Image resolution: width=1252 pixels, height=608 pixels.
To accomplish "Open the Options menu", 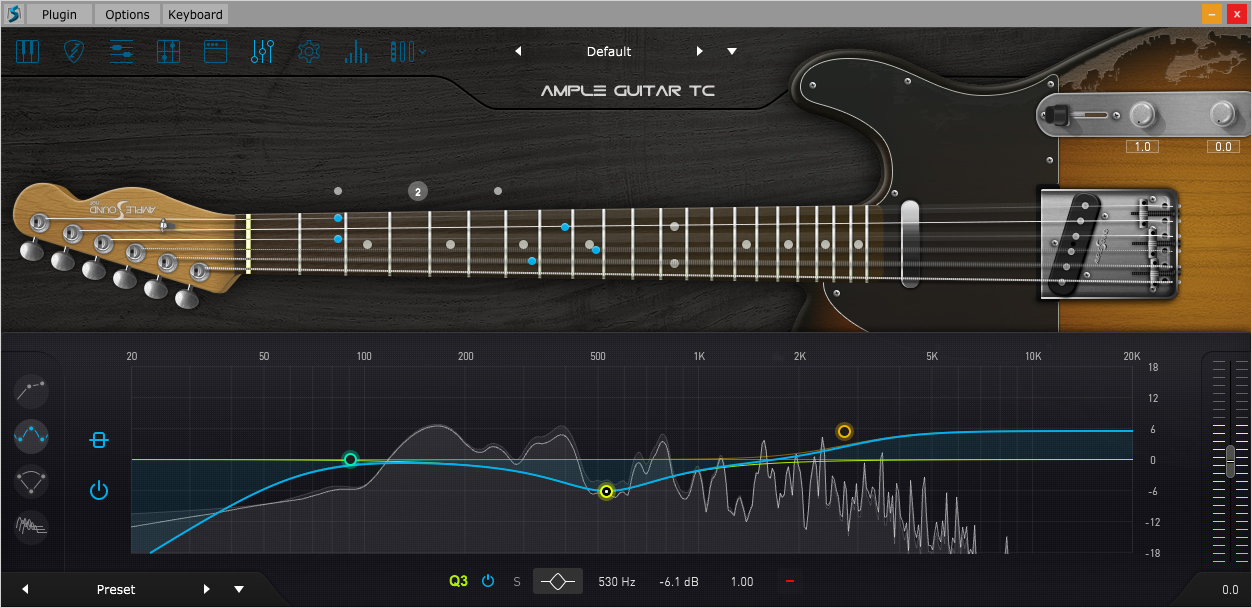I will tap(127, 14).
